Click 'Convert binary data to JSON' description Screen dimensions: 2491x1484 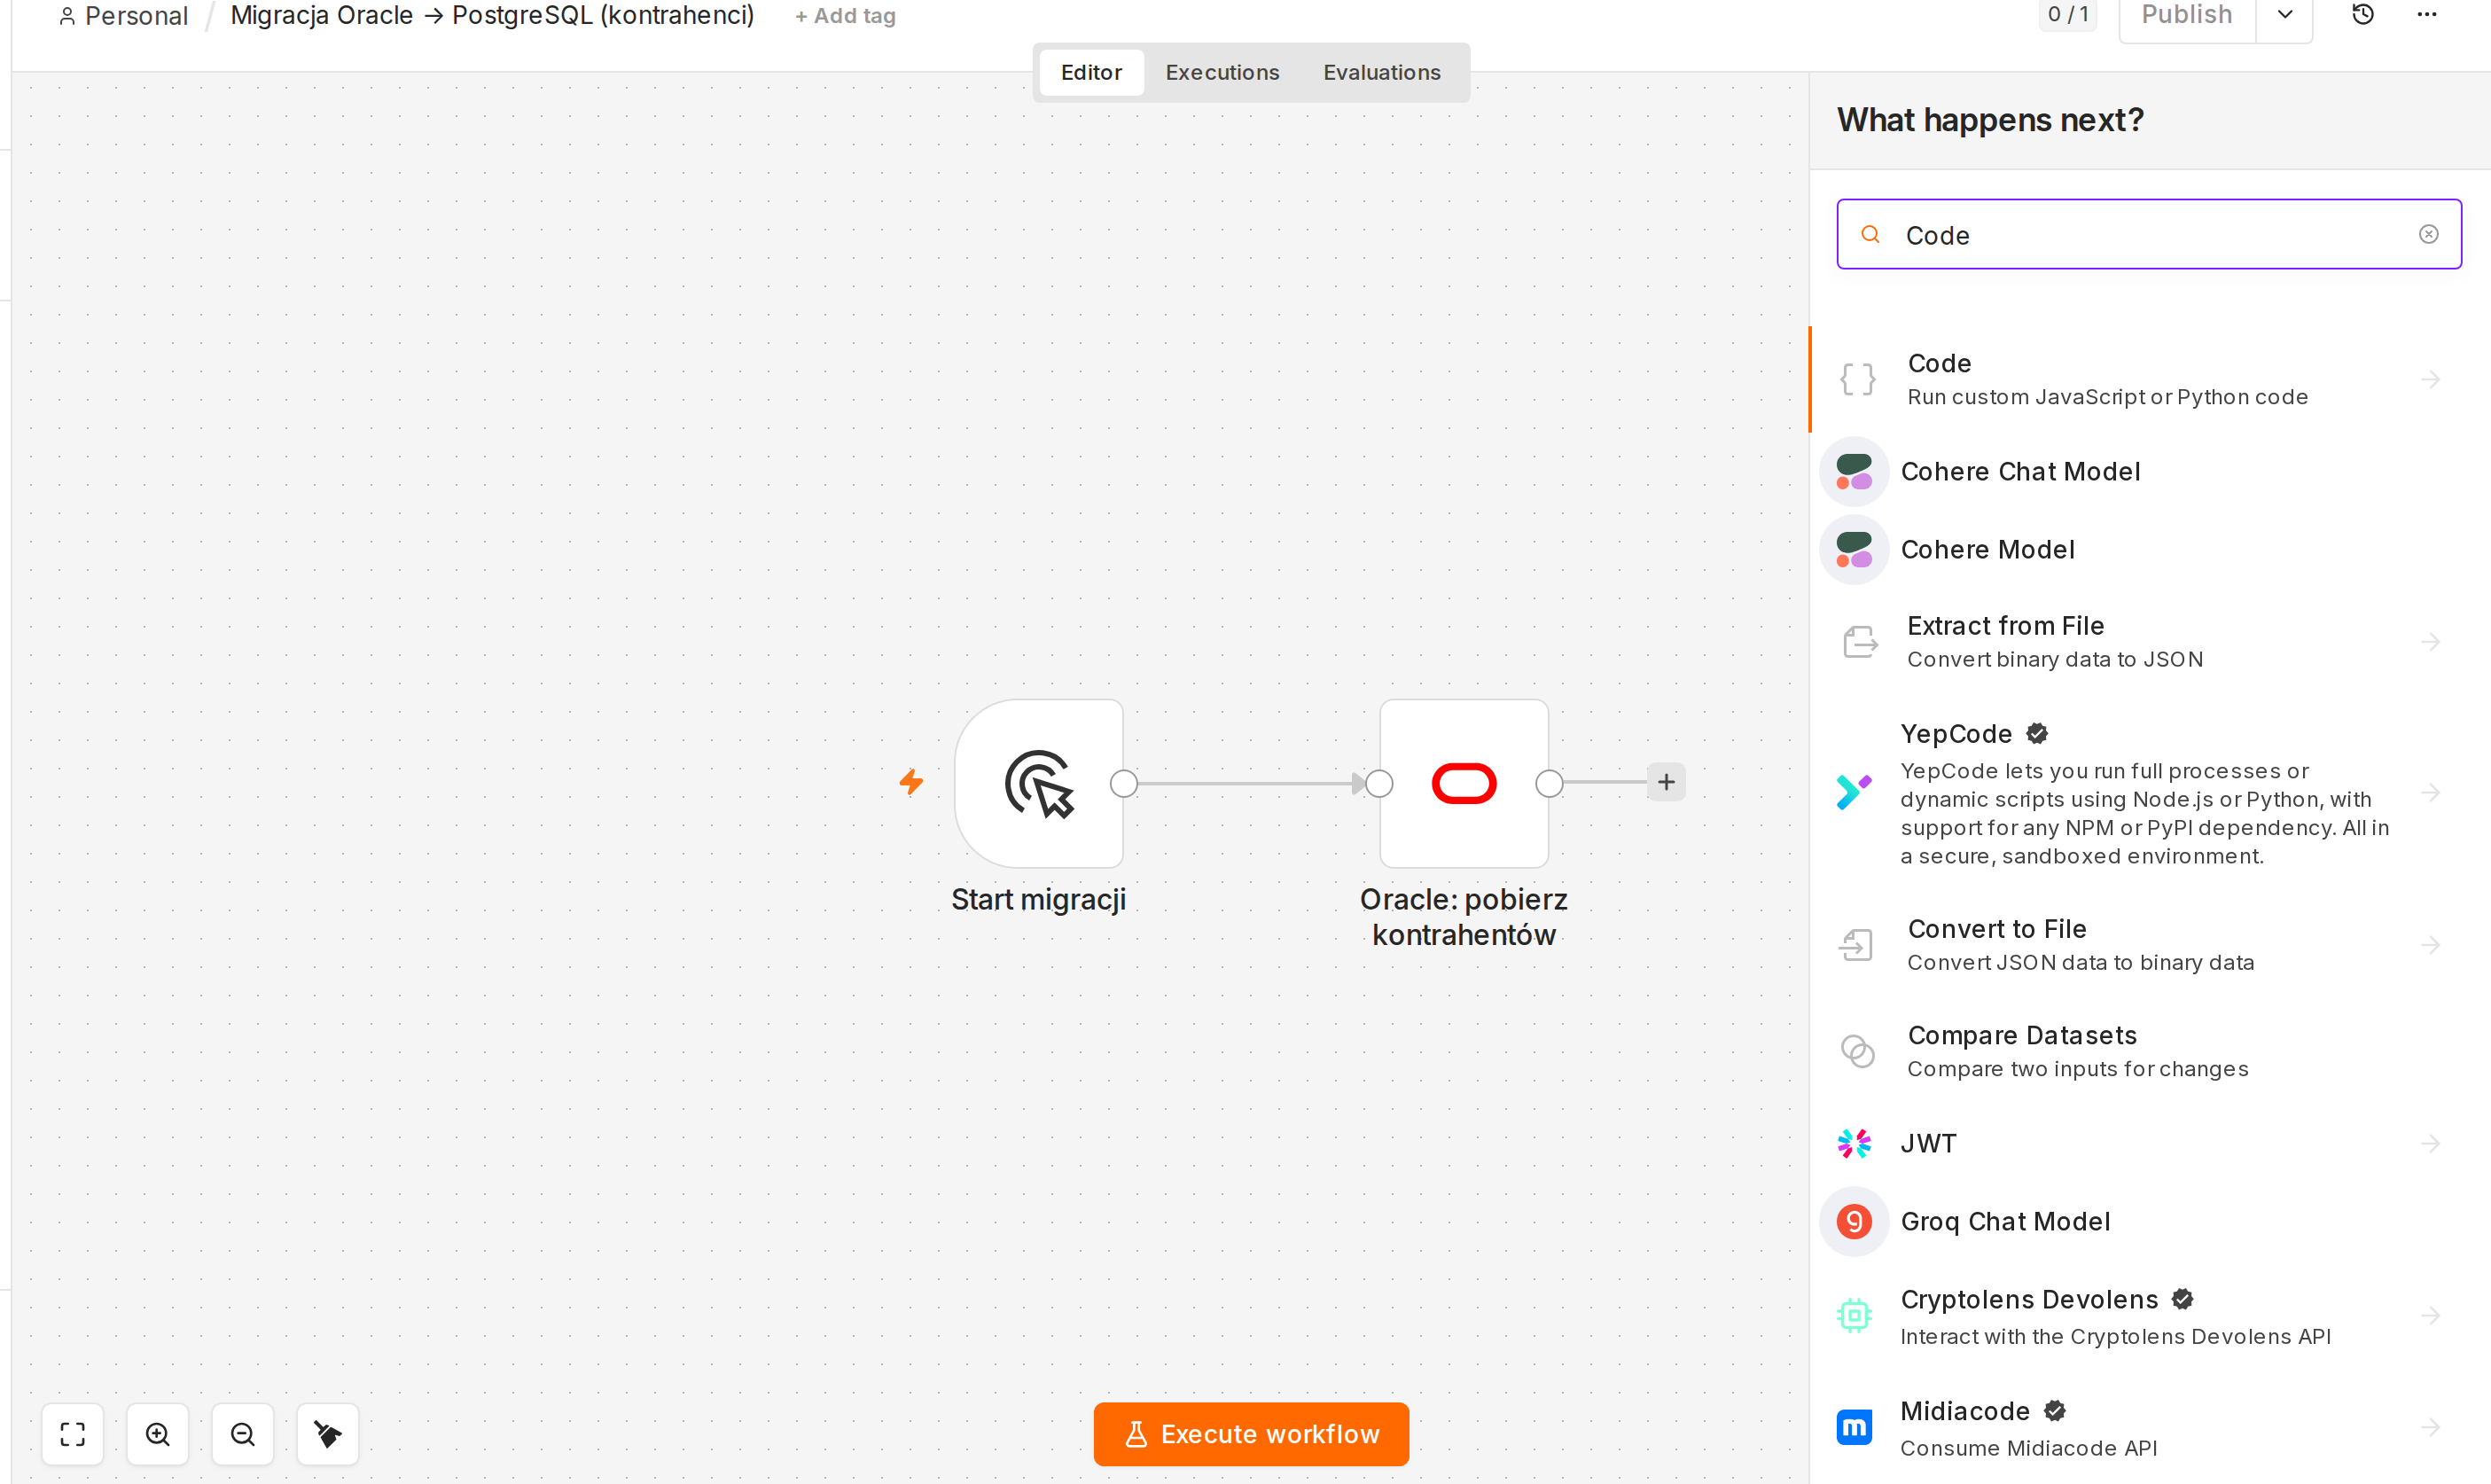click(2055, 659)
